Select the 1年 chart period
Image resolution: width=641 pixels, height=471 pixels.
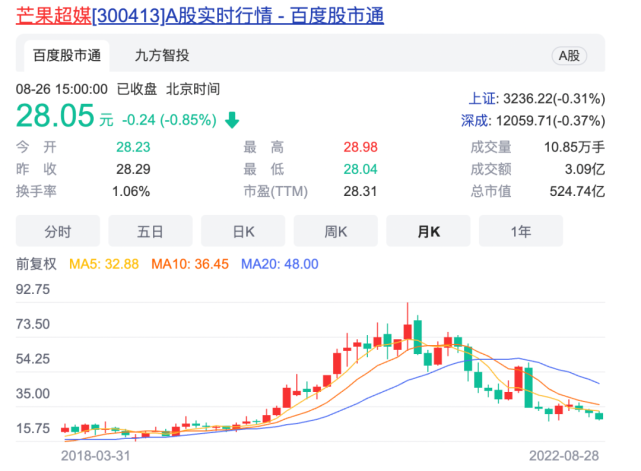[520, 231]
